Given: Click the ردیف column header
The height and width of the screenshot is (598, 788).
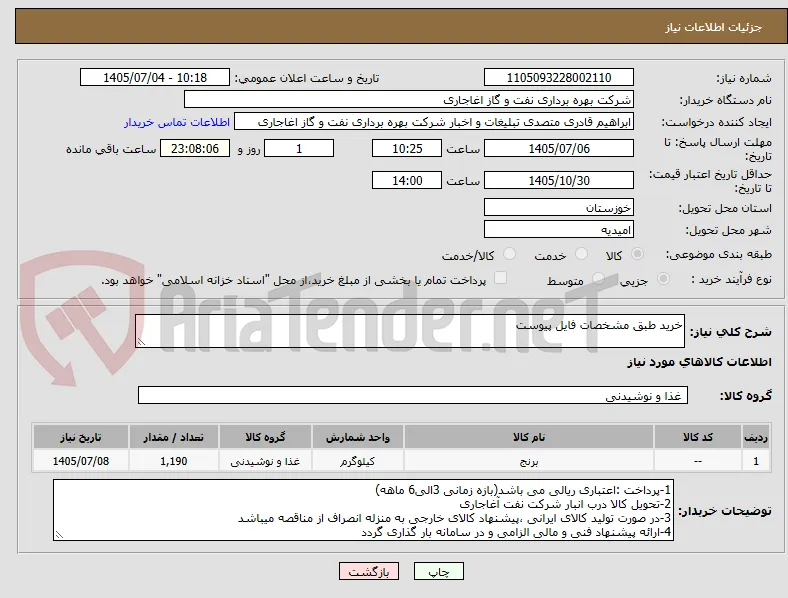Looking at the screenshot, I should (756, 437).
